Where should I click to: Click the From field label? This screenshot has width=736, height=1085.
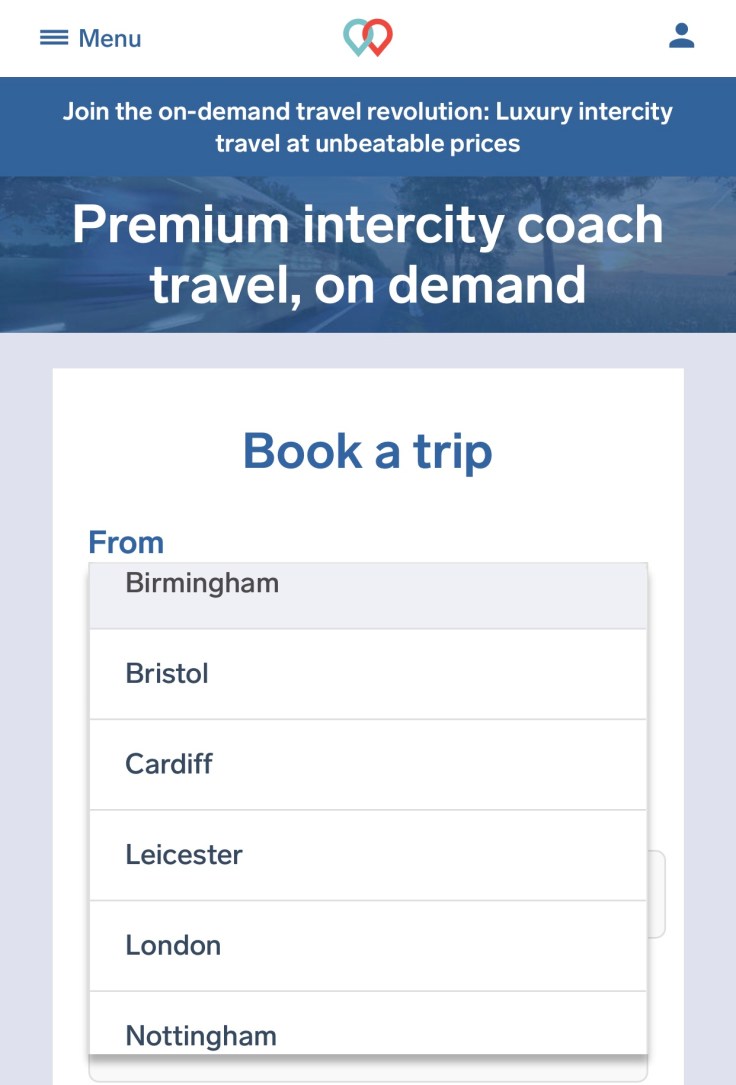click(x=126, y=543)
